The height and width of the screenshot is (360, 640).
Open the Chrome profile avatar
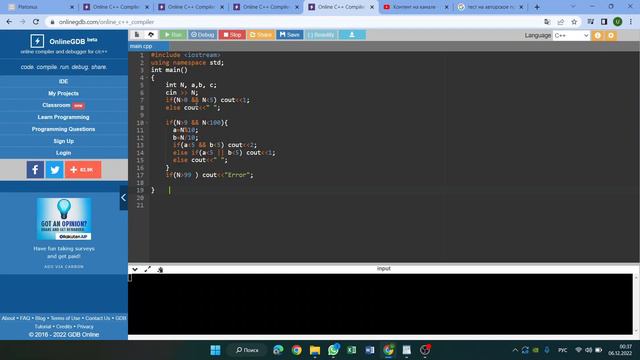(618, 22)
